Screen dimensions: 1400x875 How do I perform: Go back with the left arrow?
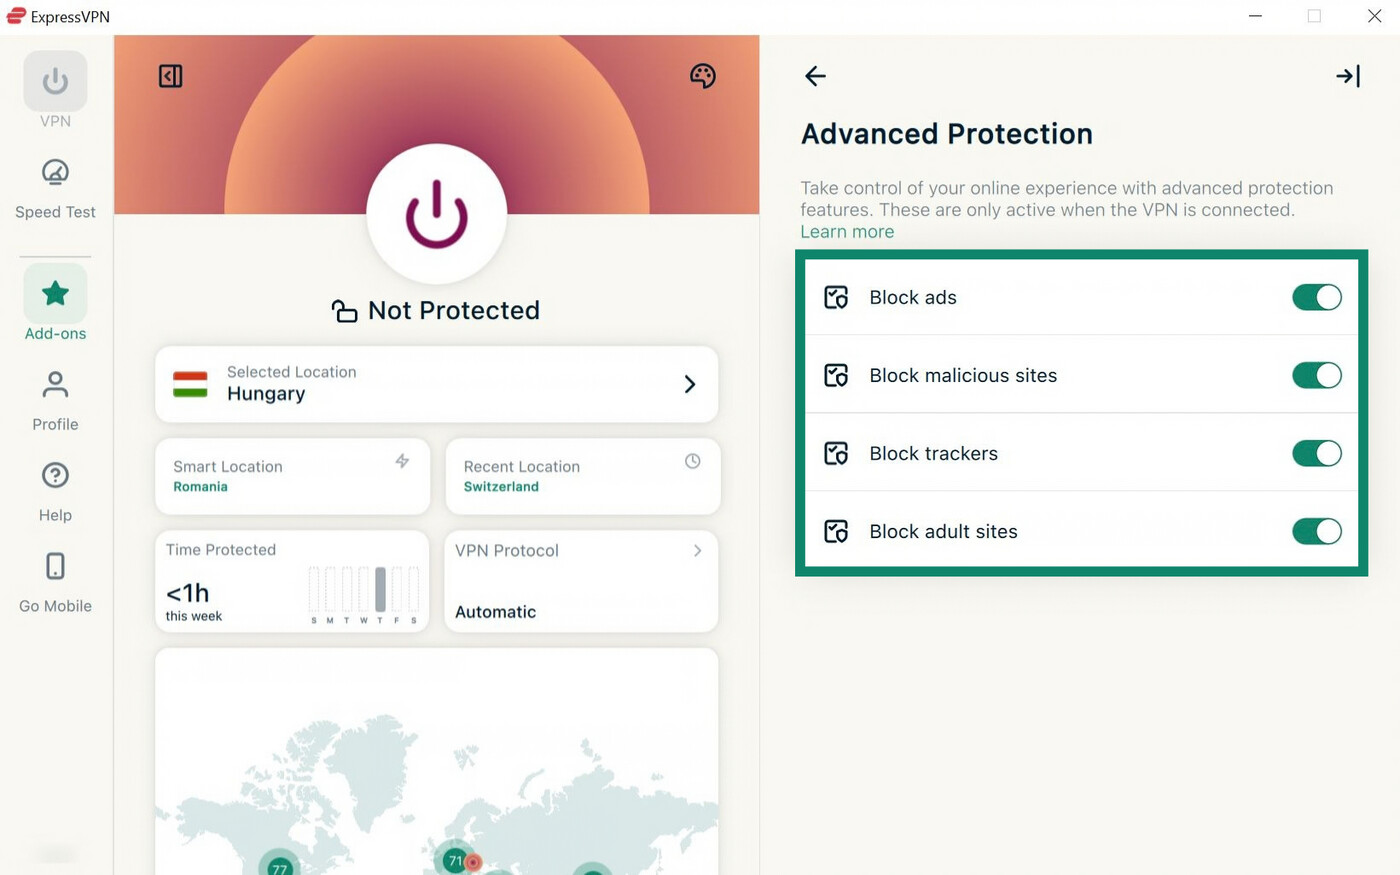[815, 76]
